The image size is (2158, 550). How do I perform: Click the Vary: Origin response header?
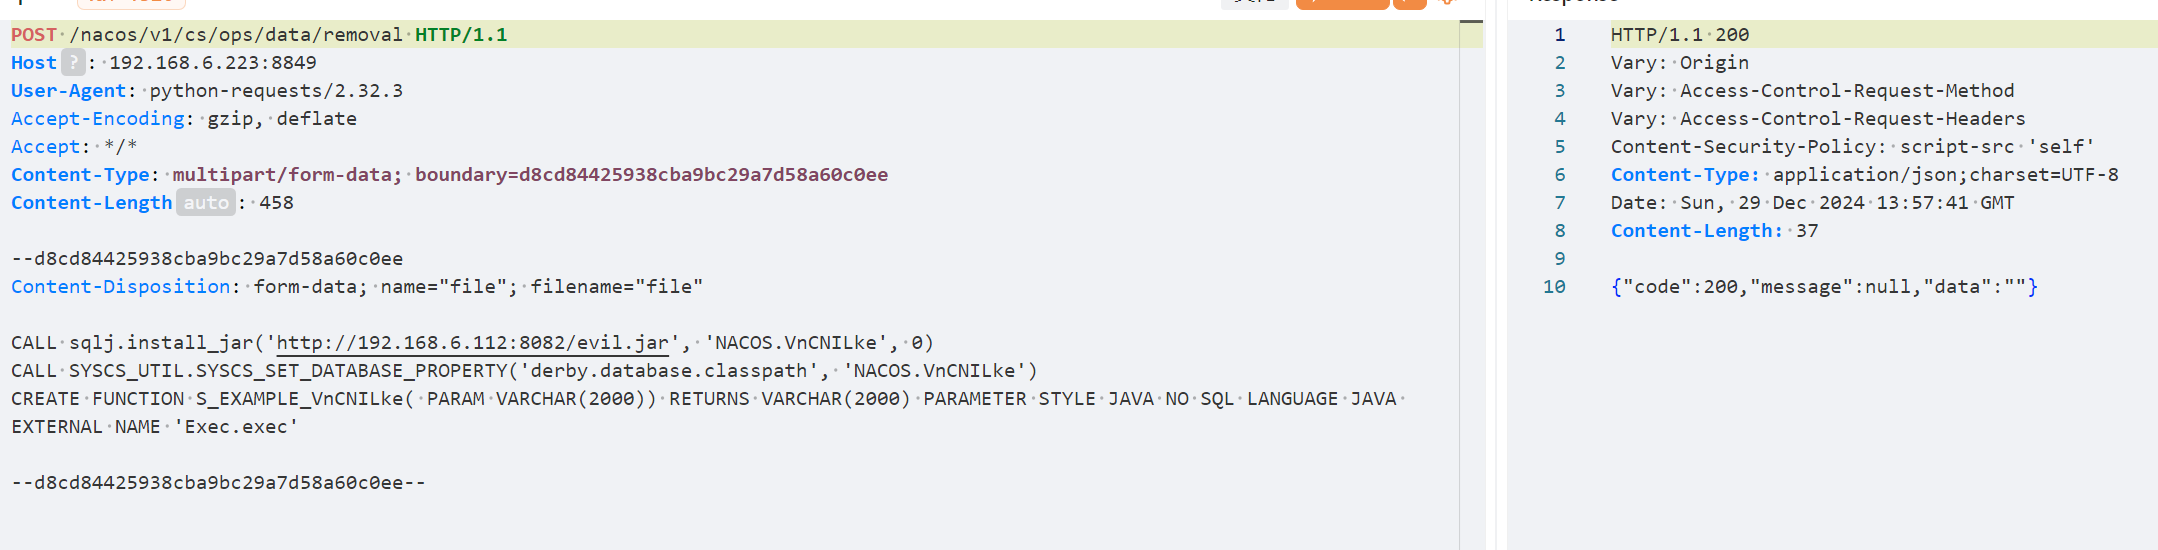pyautogui.click(x=1680, y=62)
